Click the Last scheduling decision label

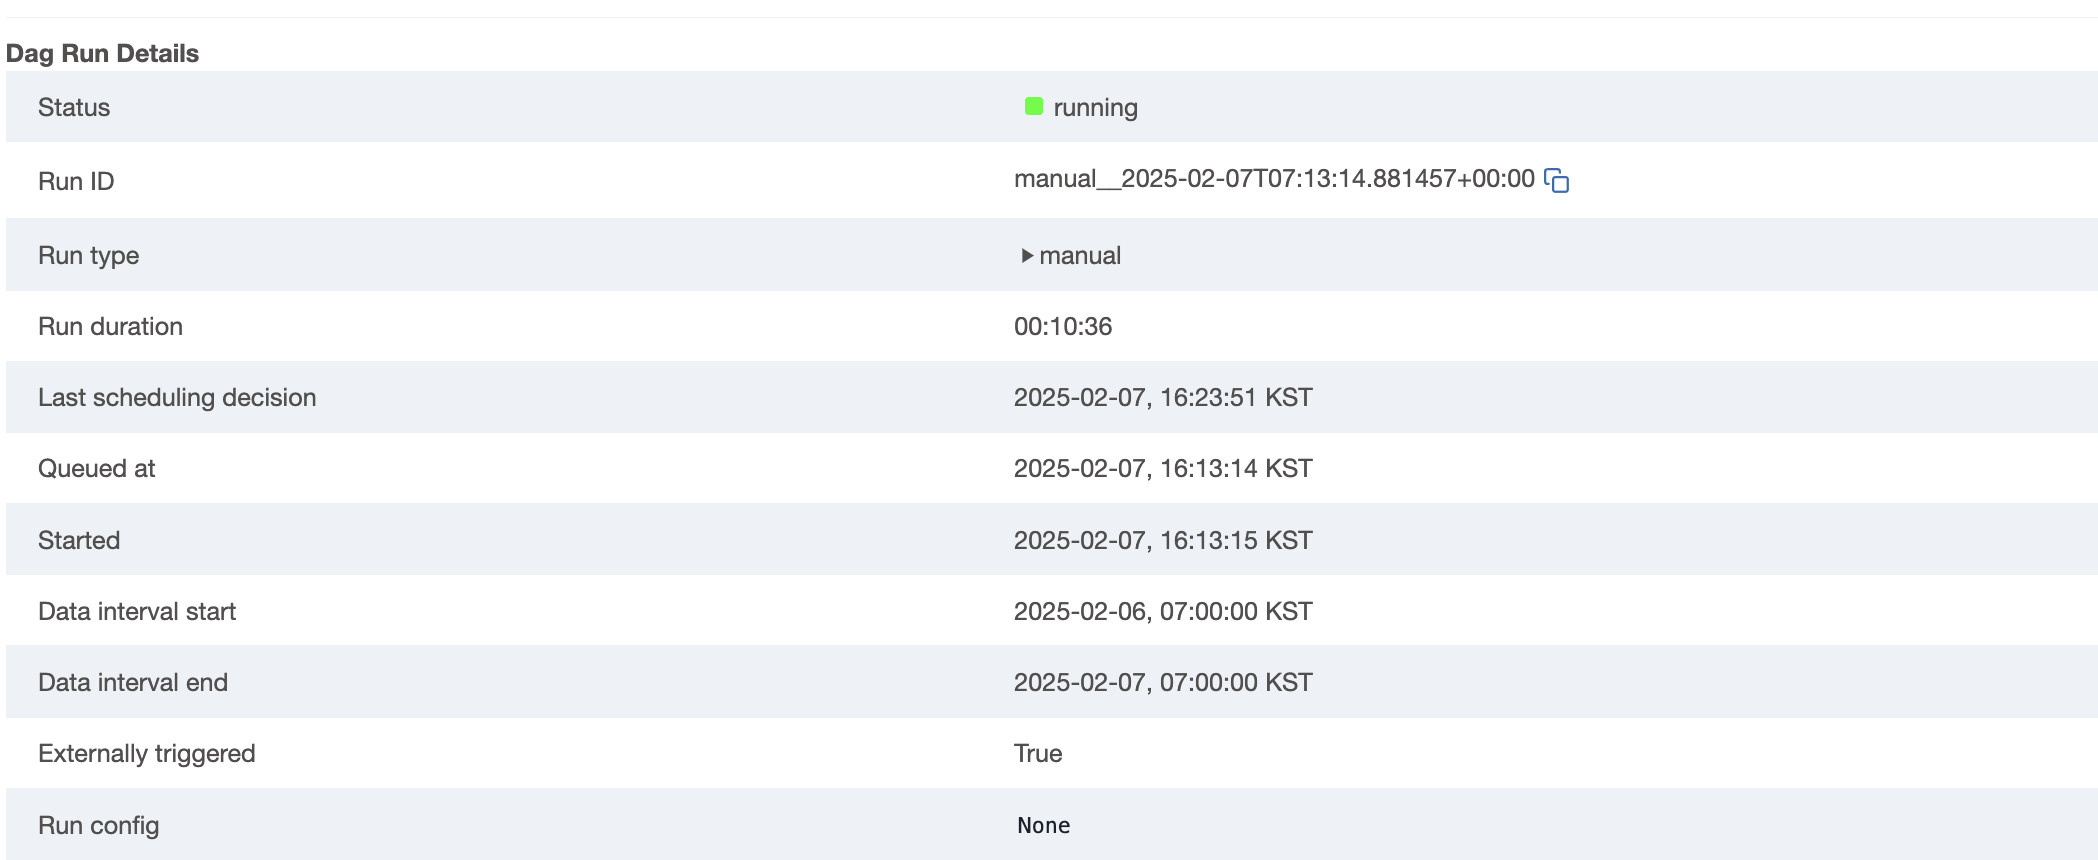pos(177,398)
